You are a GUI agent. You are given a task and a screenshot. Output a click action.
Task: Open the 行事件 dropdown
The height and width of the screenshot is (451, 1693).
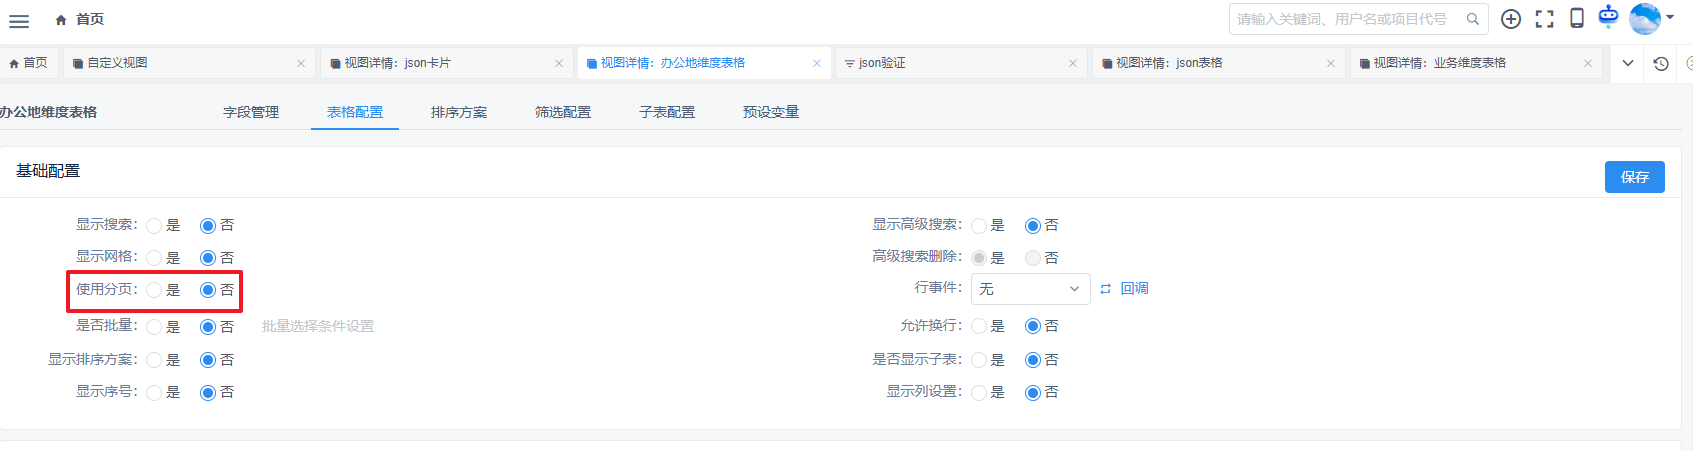[x=1031, y=289]
